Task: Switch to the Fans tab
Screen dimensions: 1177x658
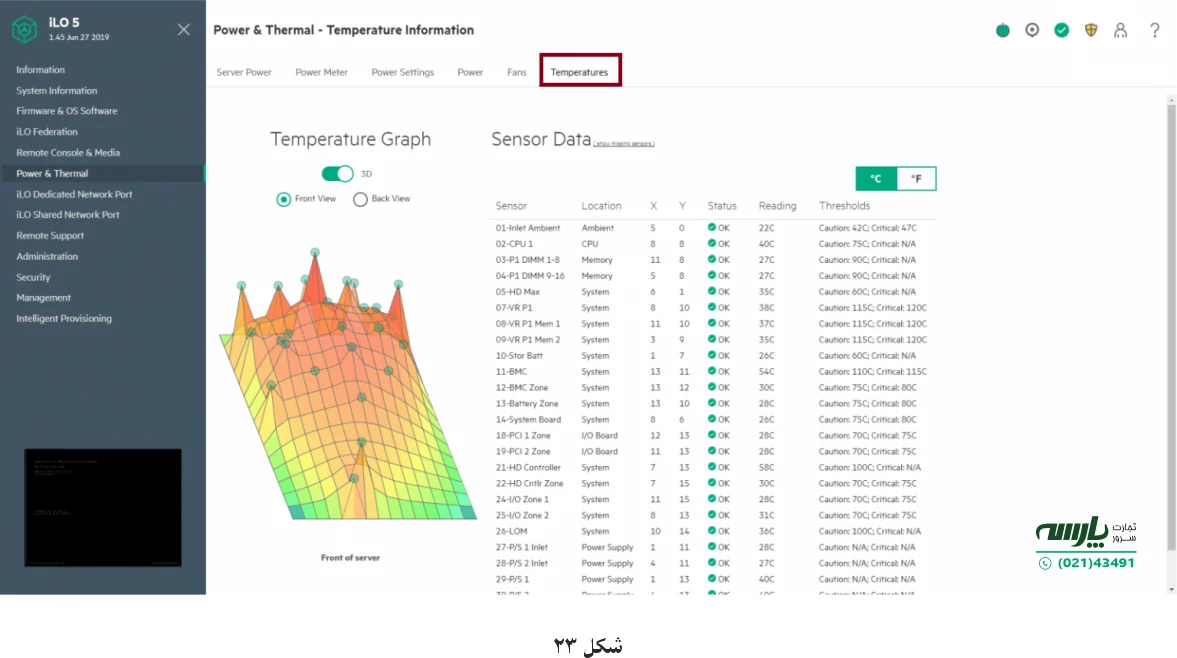Action: tap(516, 71)
